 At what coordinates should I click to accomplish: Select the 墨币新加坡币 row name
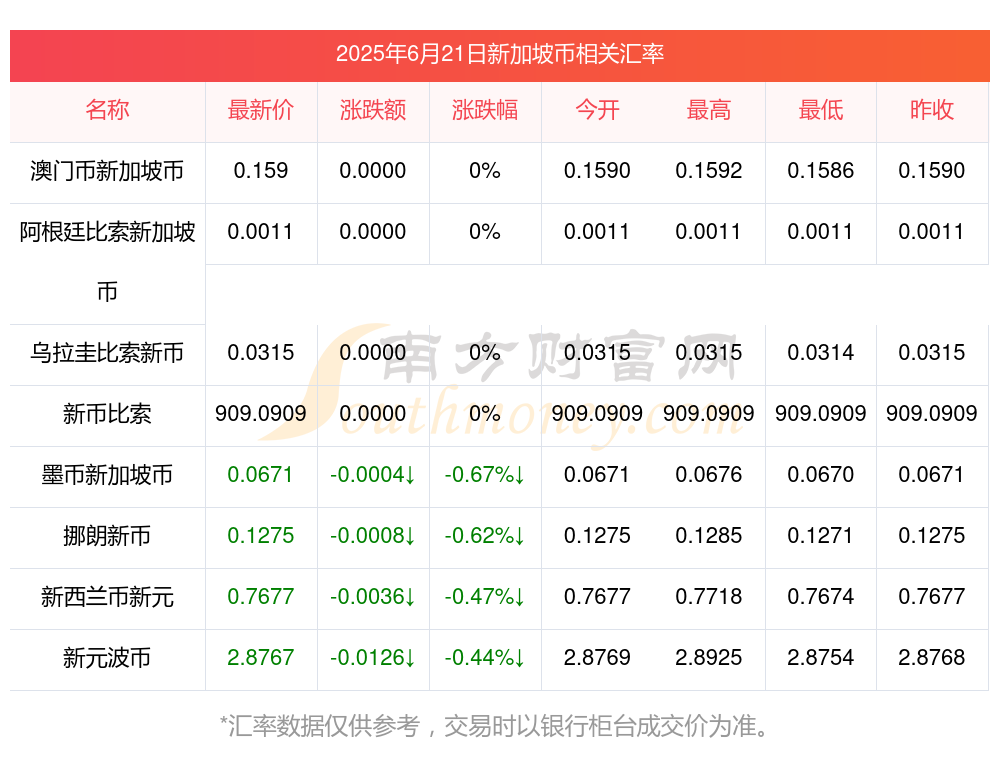click(107, 474)
